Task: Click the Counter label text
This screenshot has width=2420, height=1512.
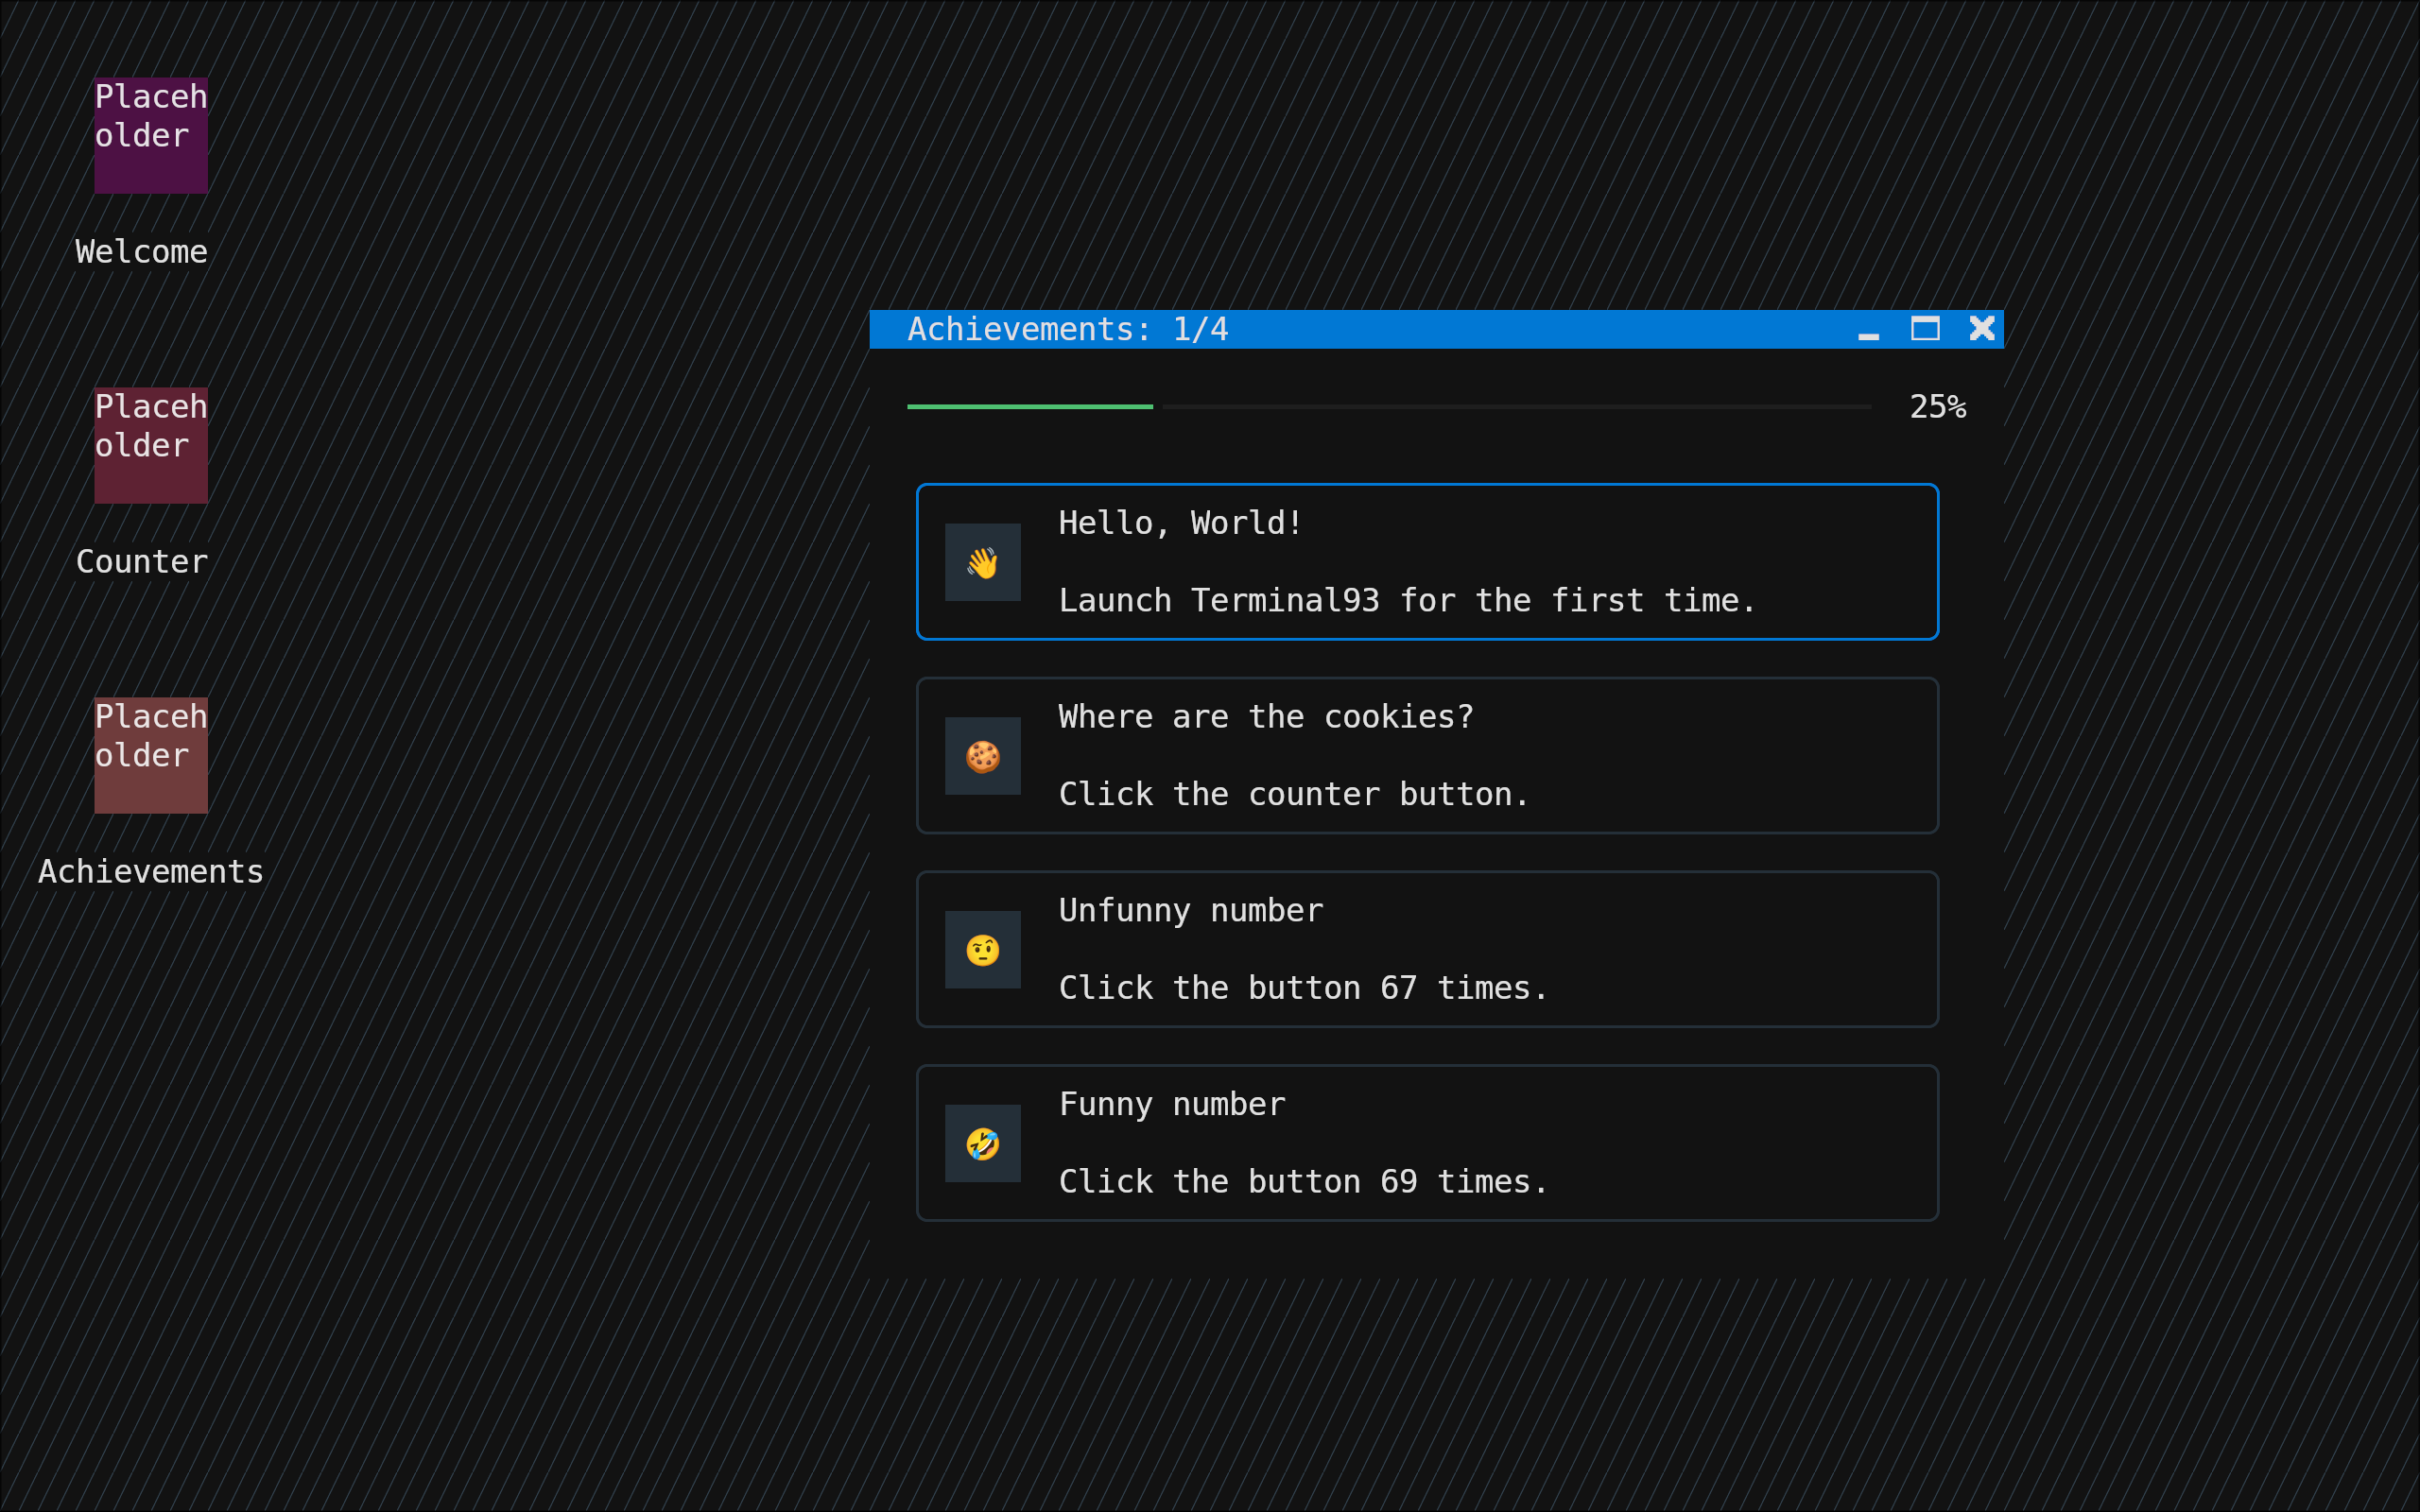Action: click(x=142, y=562)
